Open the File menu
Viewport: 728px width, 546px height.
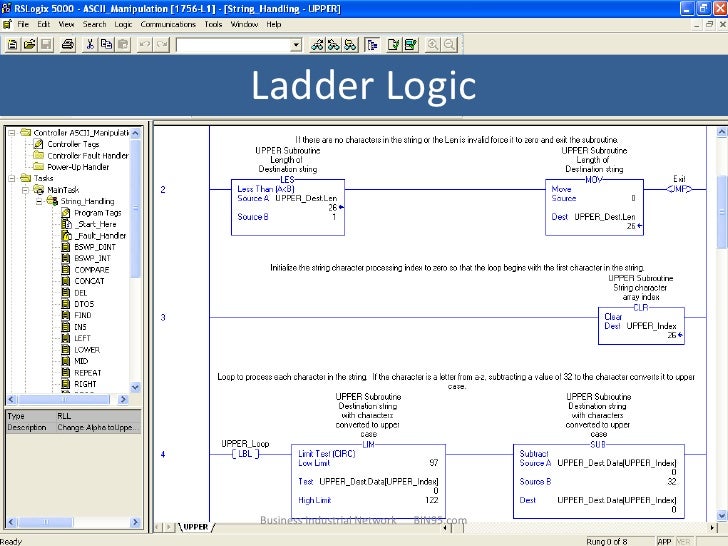coord(23,24)
